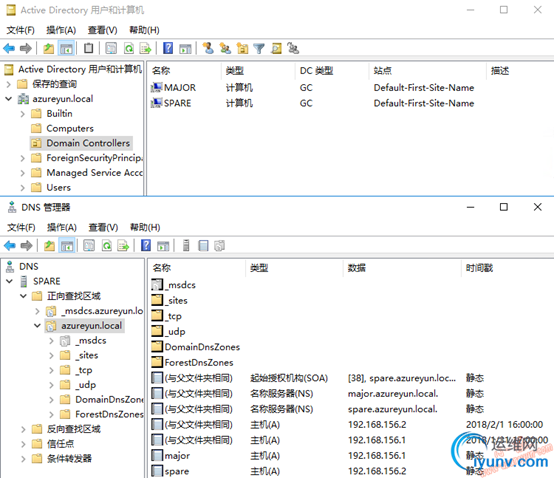Select NS record for major.azureyun.local.
This screenshot has height=478, width=554.
[x=318, y=394]
